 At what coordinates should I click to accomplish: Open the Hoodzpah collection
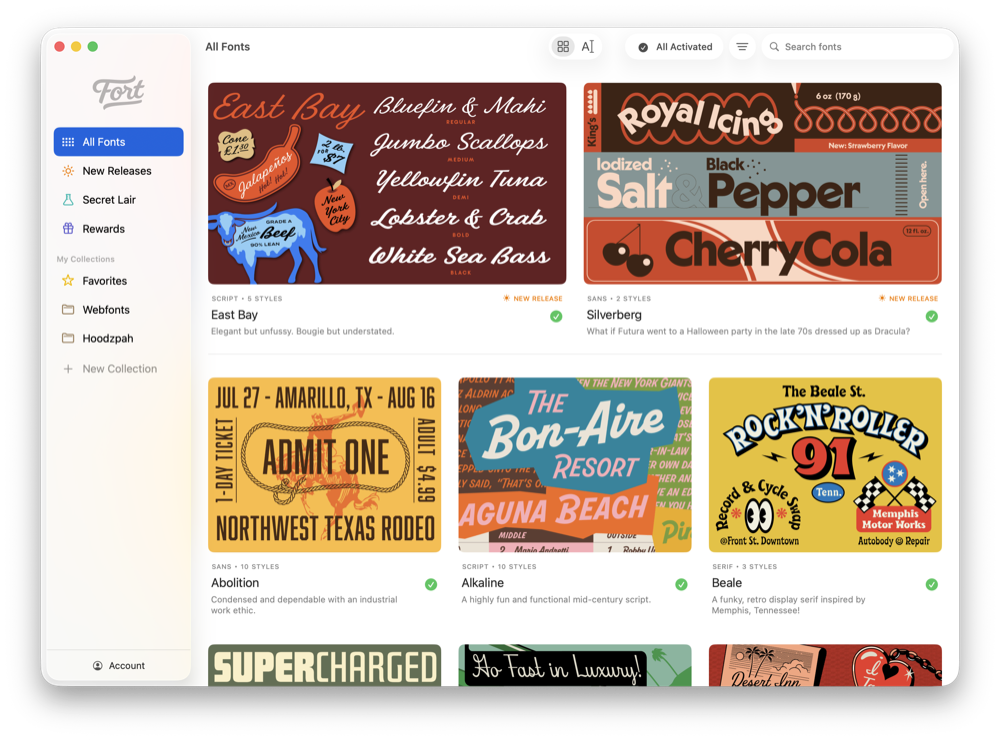(119, 338)
